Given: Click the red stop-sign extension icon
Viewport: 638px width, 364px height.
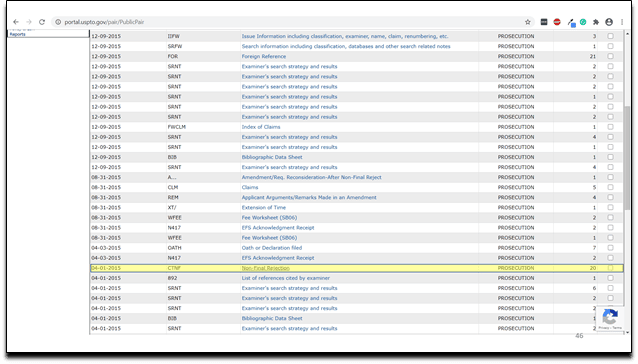Looking at the screenshot, I should [557, 22].
